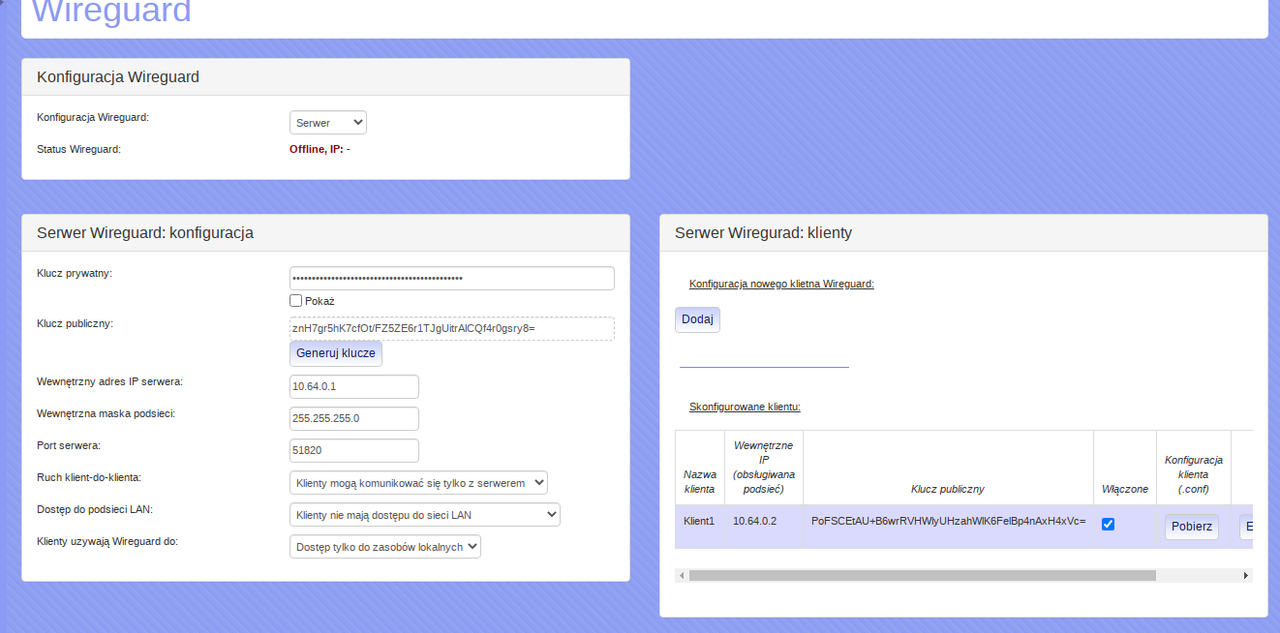The height and width of the screenshot is (633, 1280).
Task: Click the partially visible button after Pobierz
Action: point(1246,526)
